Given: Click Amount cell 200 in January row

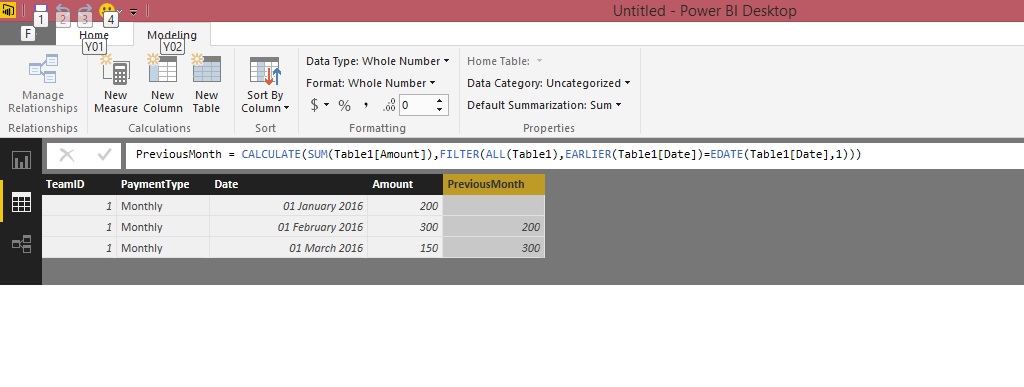Looking at the screenshot, I should [405, 206].
